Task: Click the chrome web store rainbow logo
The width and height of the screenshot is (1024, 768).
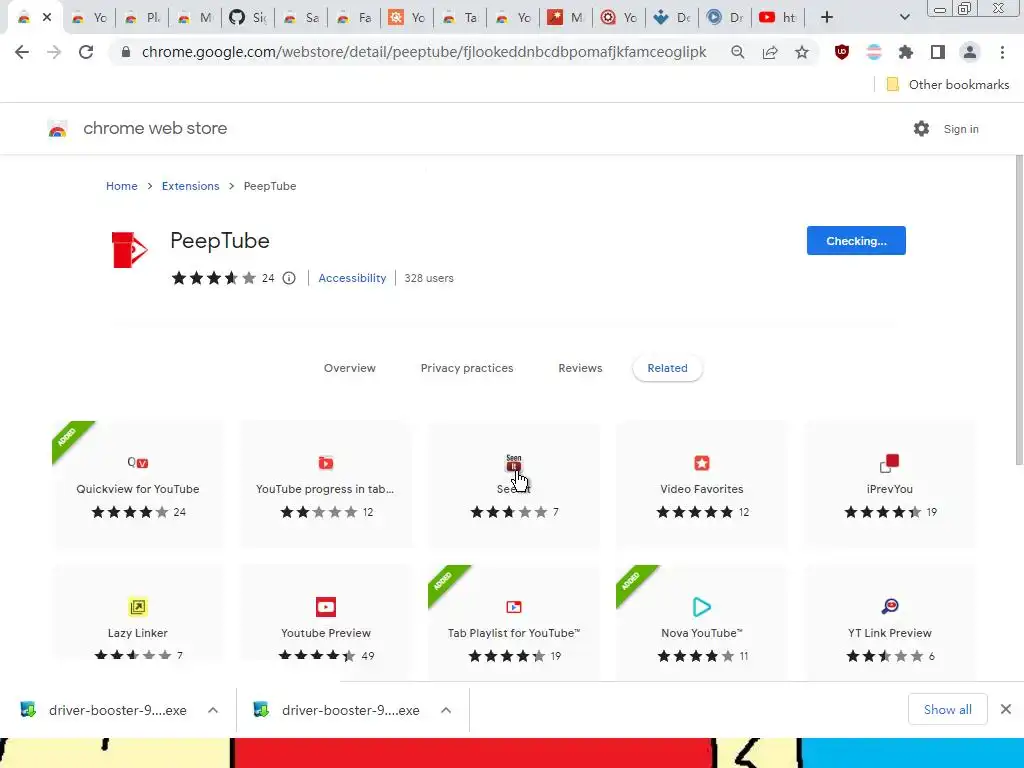Action: 57,129
